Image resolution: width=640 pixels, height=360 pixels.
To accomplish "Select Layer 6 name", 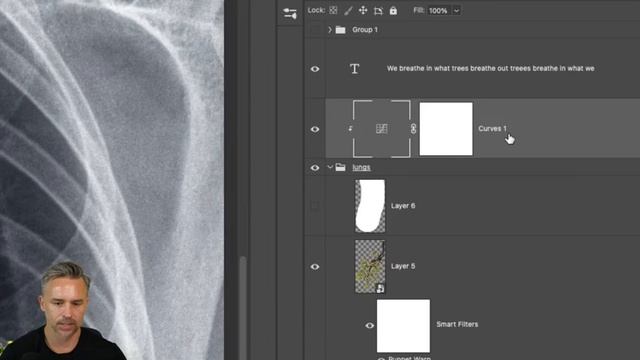I will 403,206.
